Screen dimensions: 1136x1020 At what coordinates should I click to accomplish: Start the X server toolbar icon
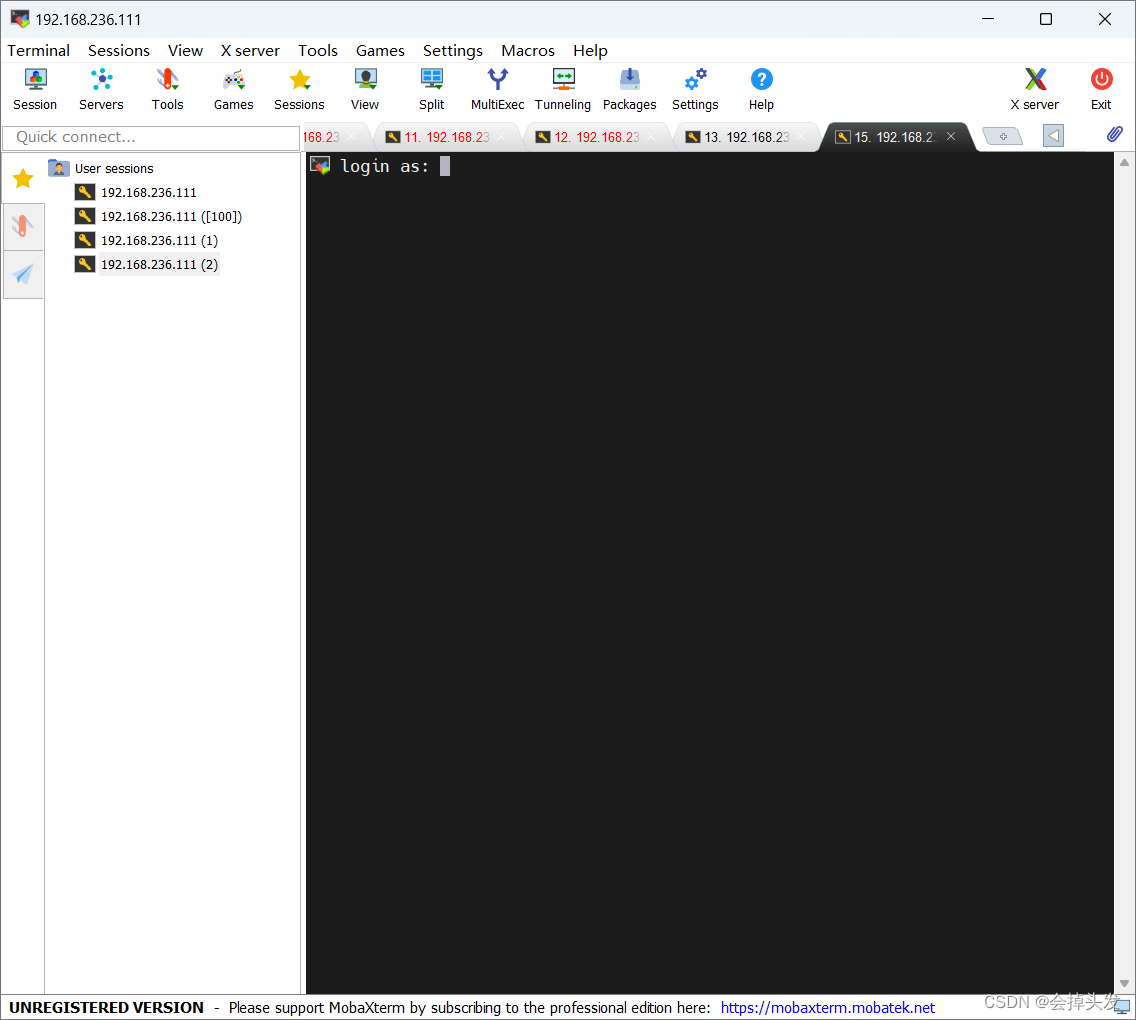pyautogui.click(x=1034, y=88)
